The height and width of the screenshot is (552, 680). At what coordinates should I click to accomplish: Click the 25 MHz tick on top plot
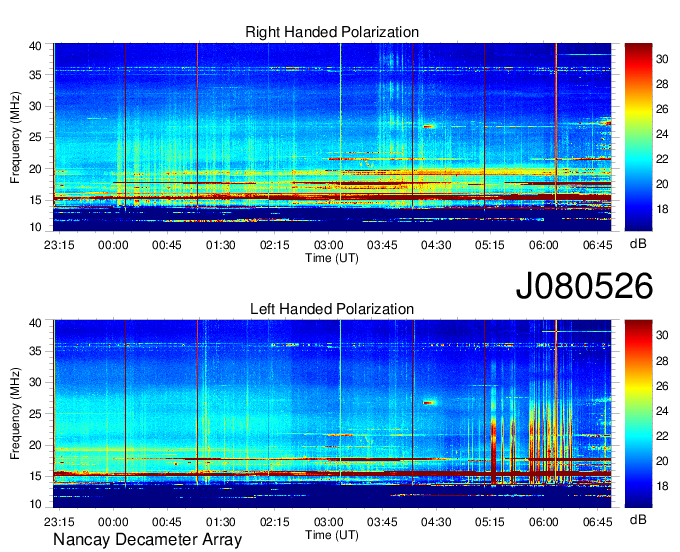(x=36, y=138)
